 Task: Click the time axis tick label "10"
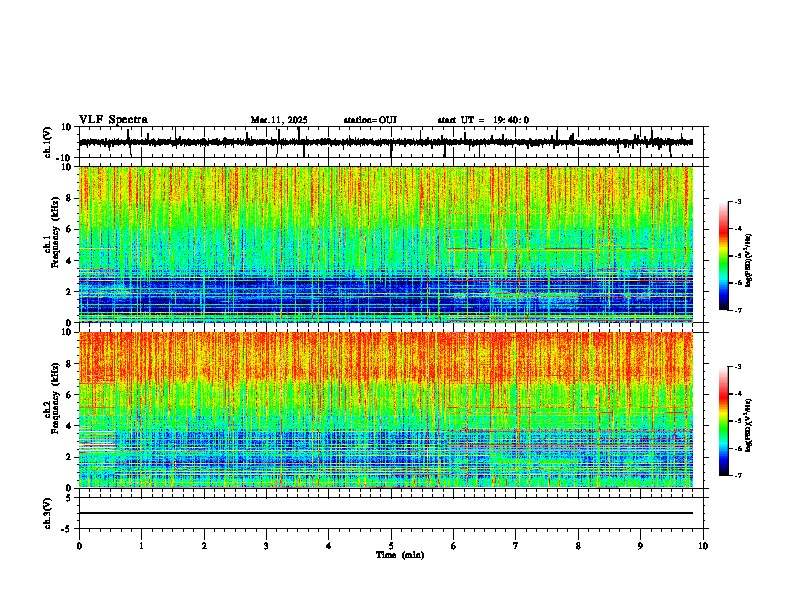click(703, 546)
